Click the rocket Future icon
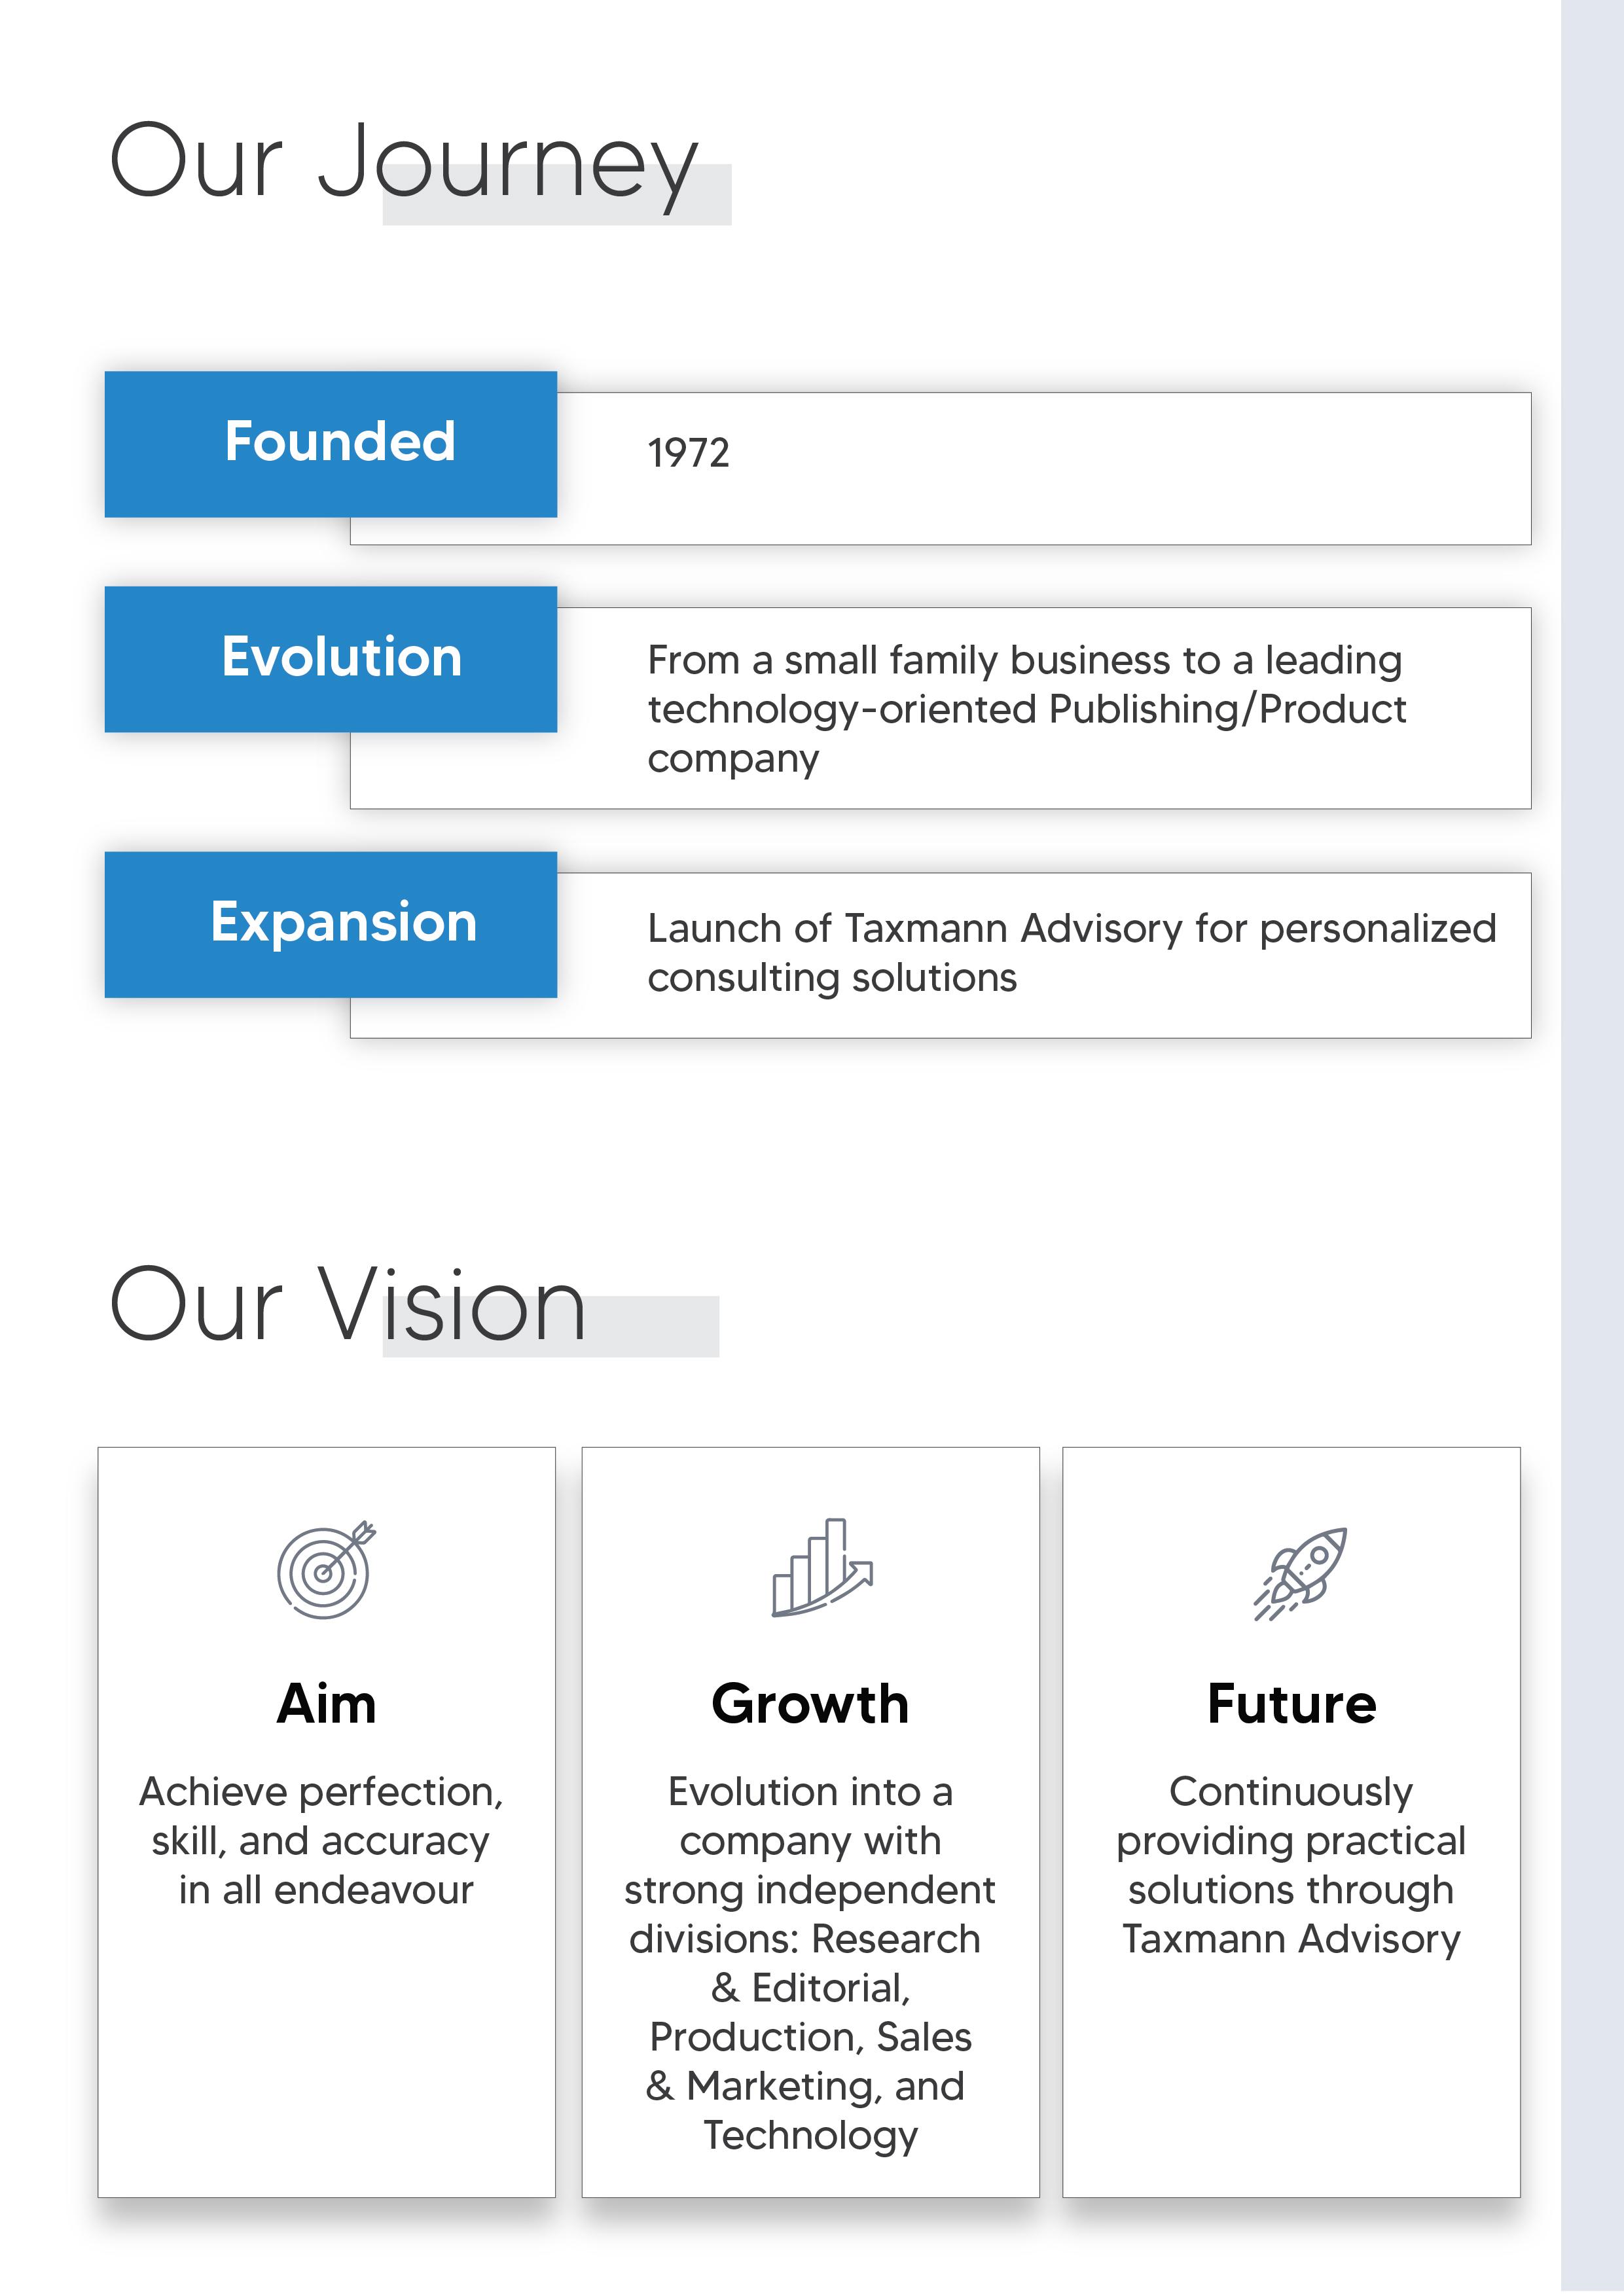Viewport: 1624px width, 2296px height. click(1300, 1573)
